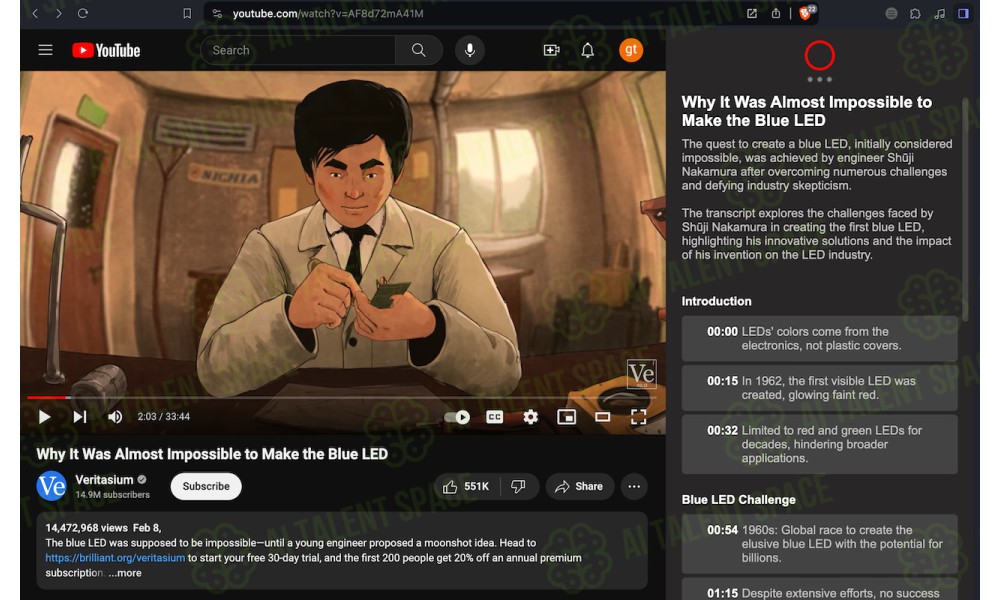Image resolution: width=1000 pixels, height=600 pixels.
Task: Open more actions menu beside Share
Action: tap(634, 487)
